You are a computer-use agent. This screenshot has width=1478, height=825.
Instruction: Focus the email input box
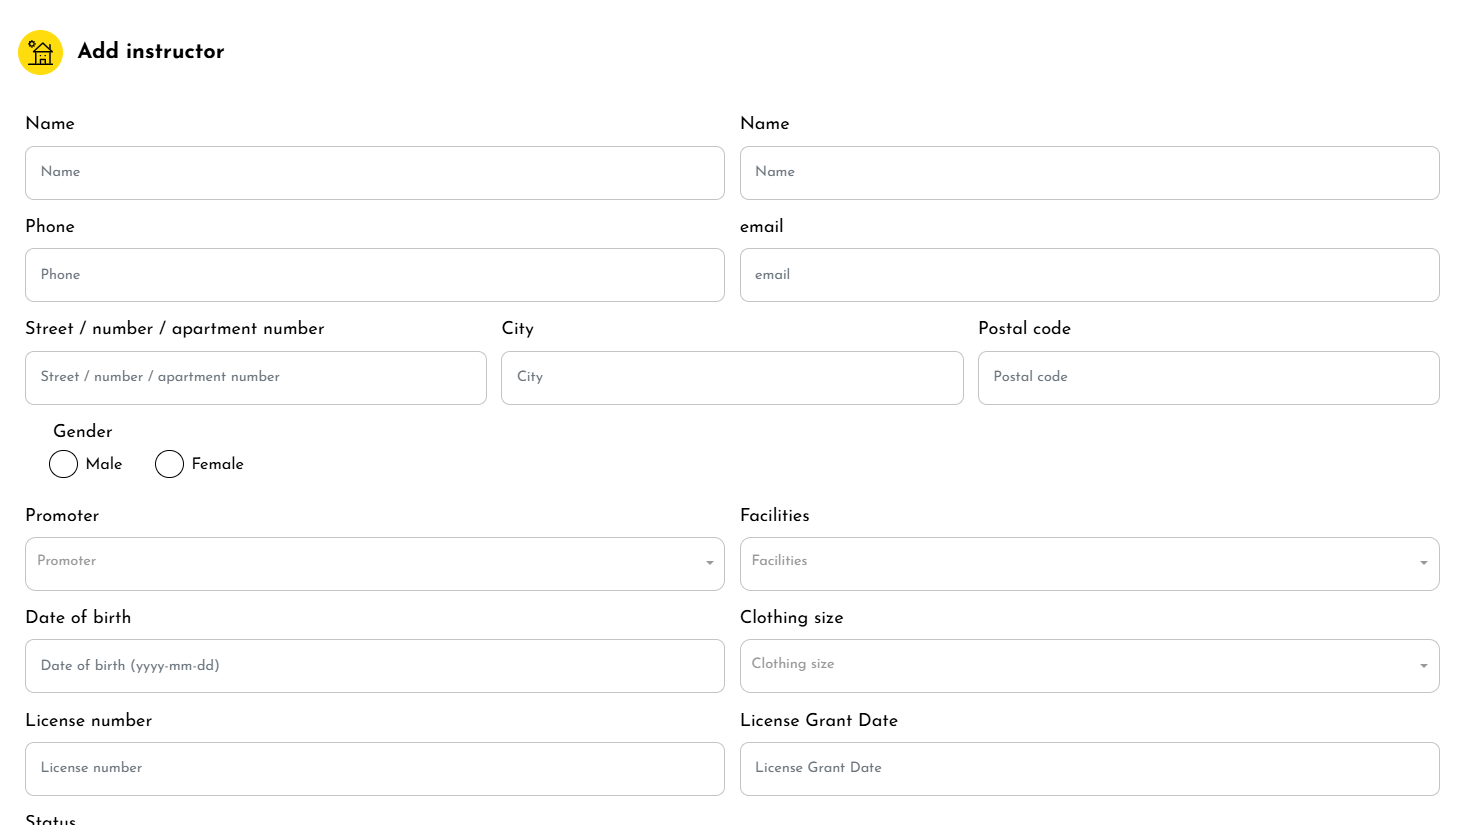point(1089,275)
